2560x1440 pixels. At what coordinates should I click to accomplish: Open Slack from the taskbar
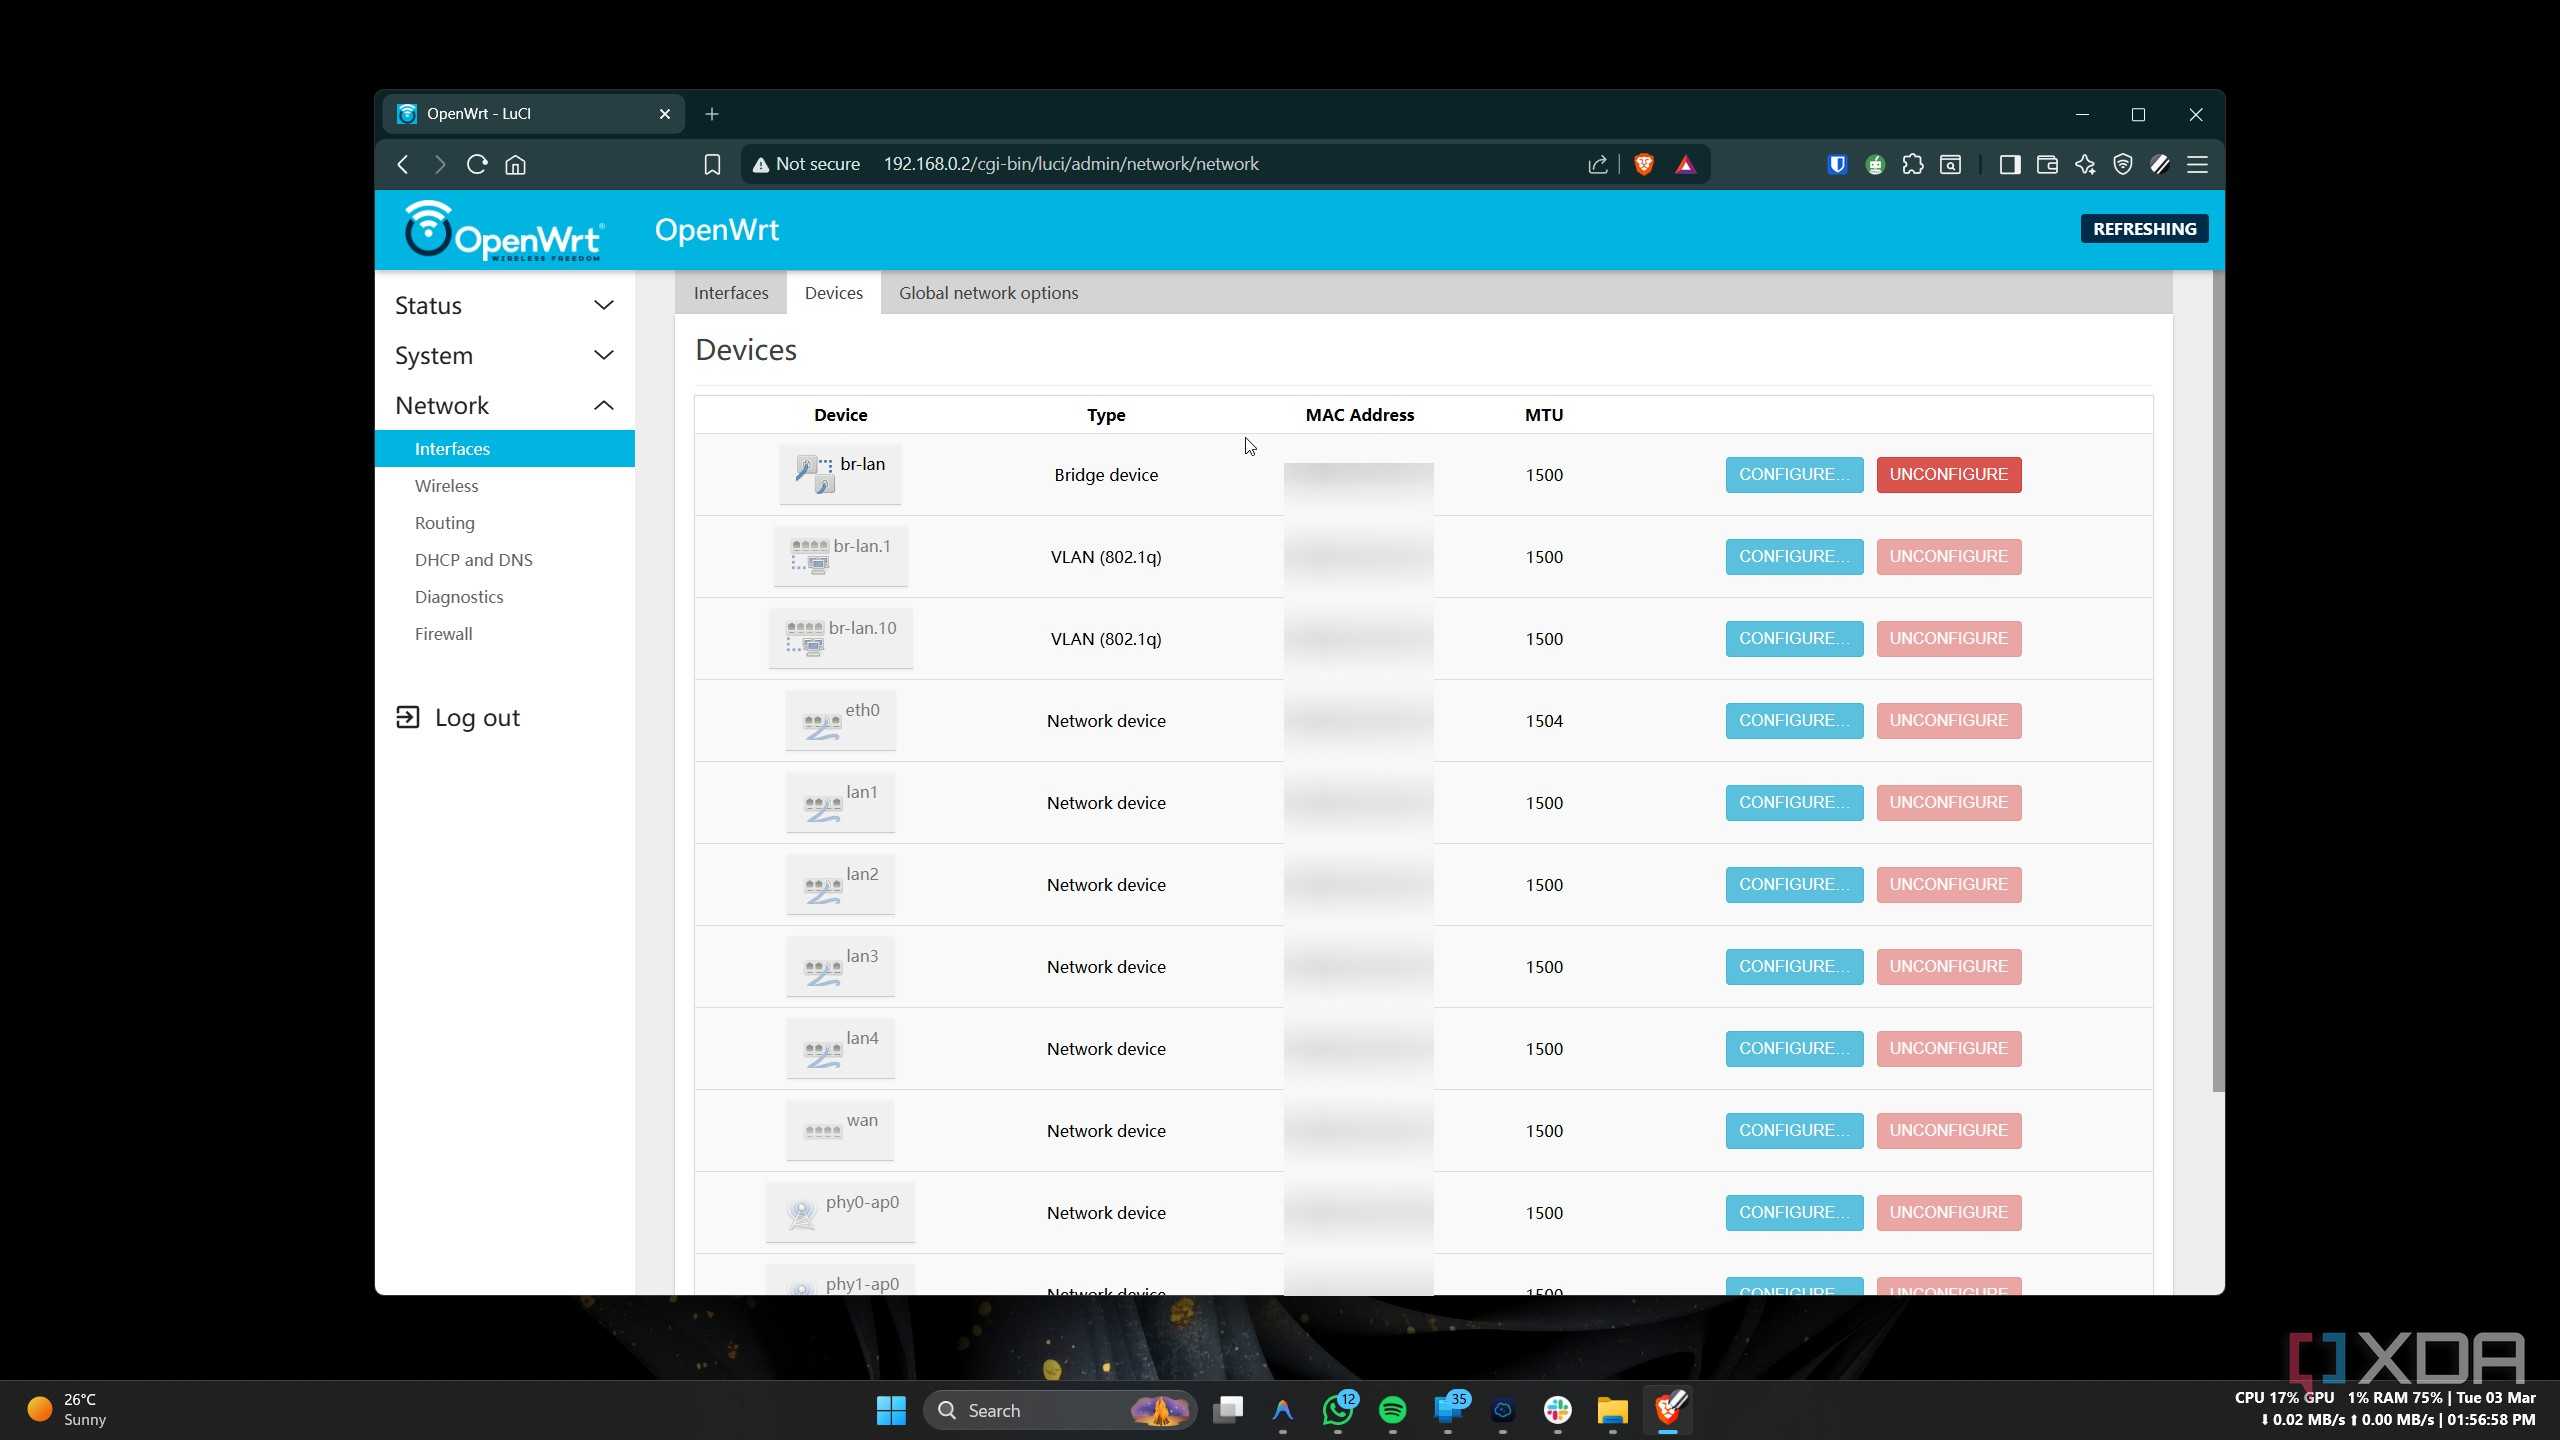click(x=1557, y=1410)
